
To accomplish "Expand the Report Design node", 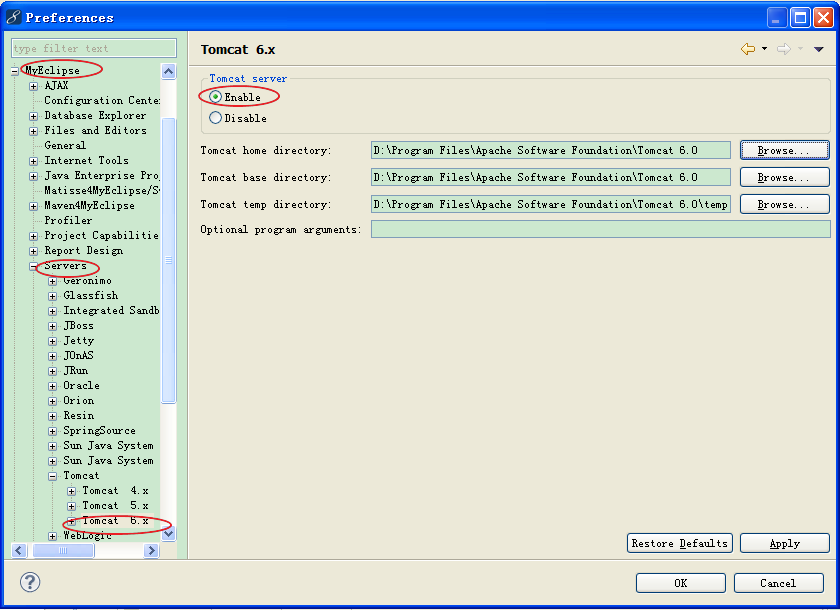I will (34, 251).
